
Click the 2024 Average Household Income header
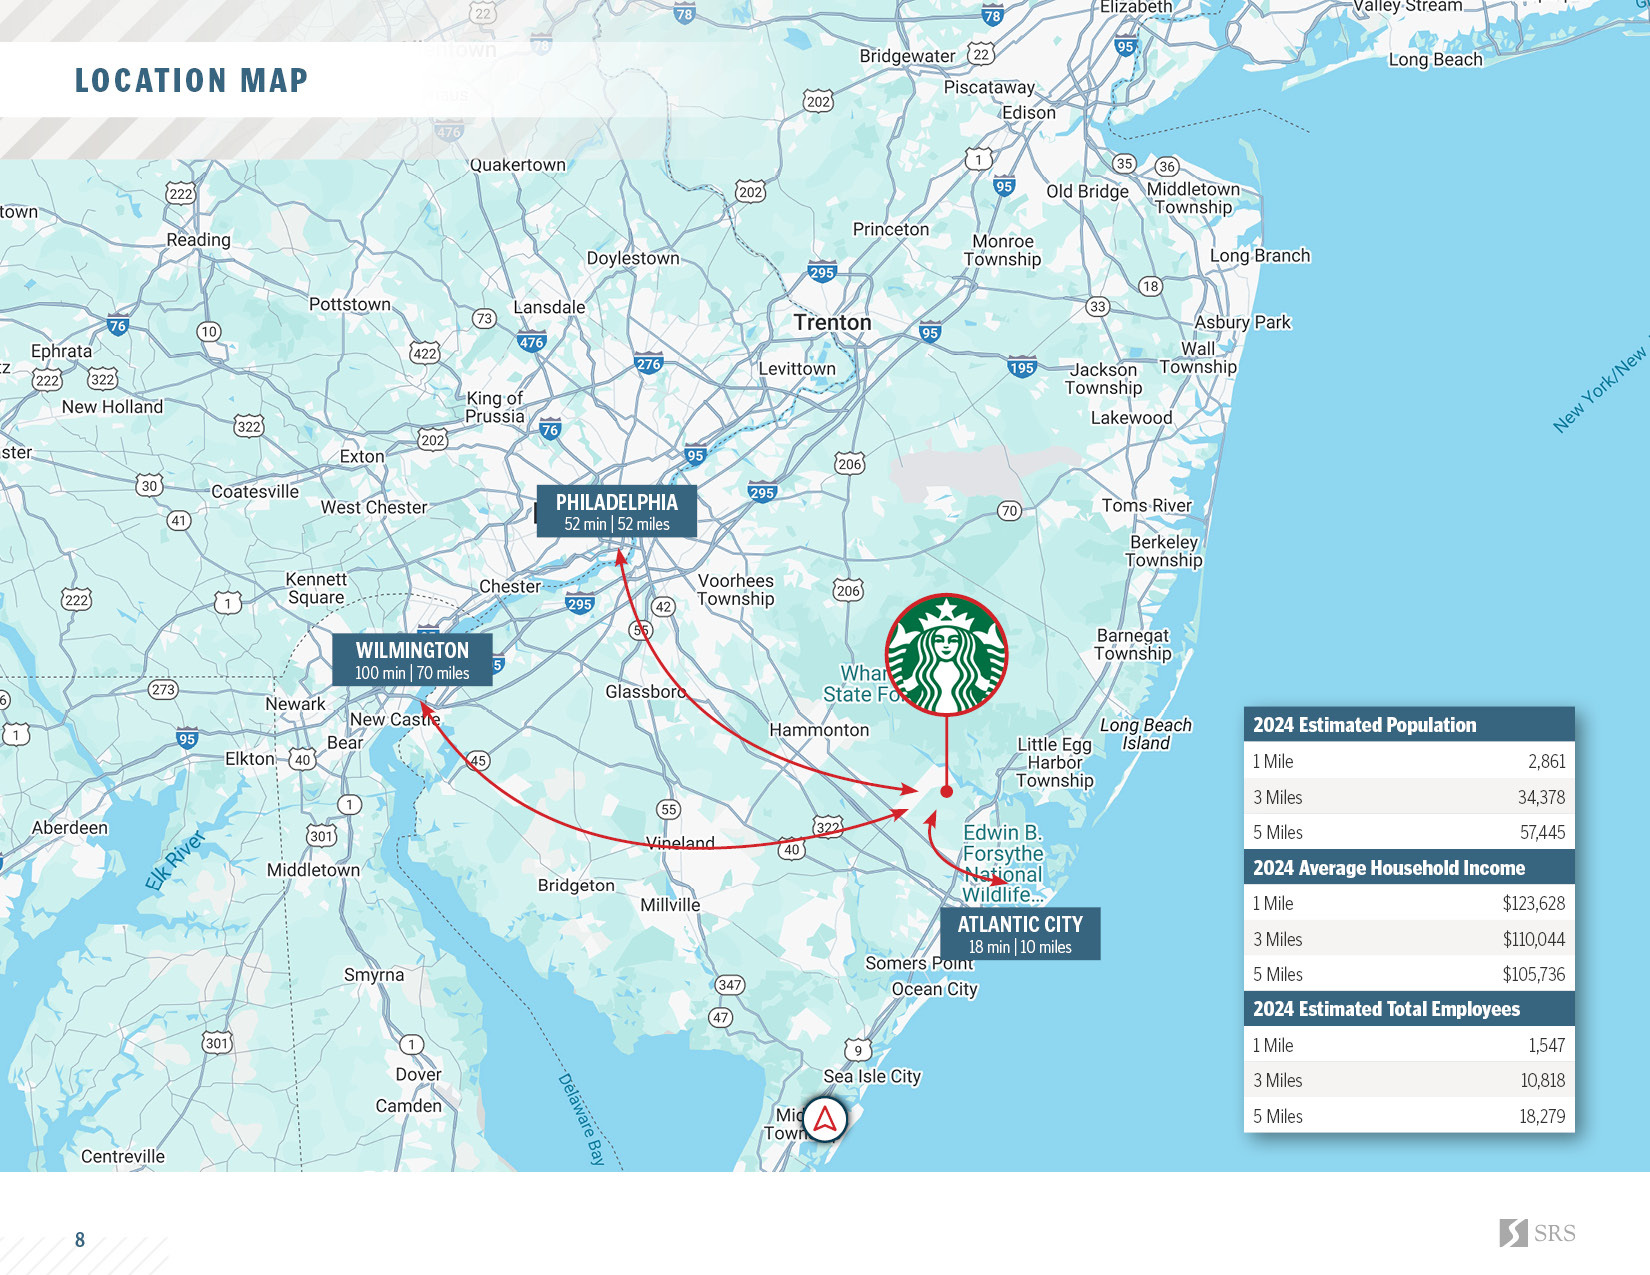[1409, 867]
